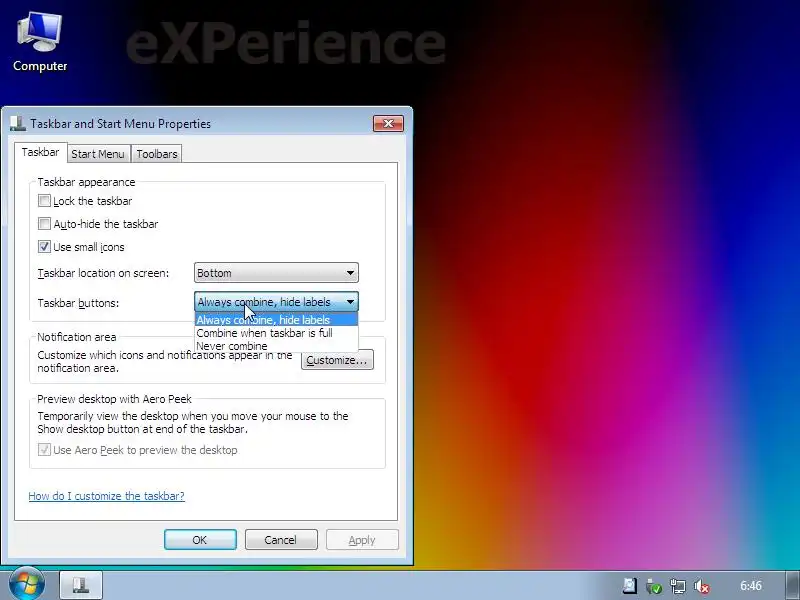Close the Taskbar Properties dialog
The width and height of the screenshot is (800, 600).
tap(388, 123)
